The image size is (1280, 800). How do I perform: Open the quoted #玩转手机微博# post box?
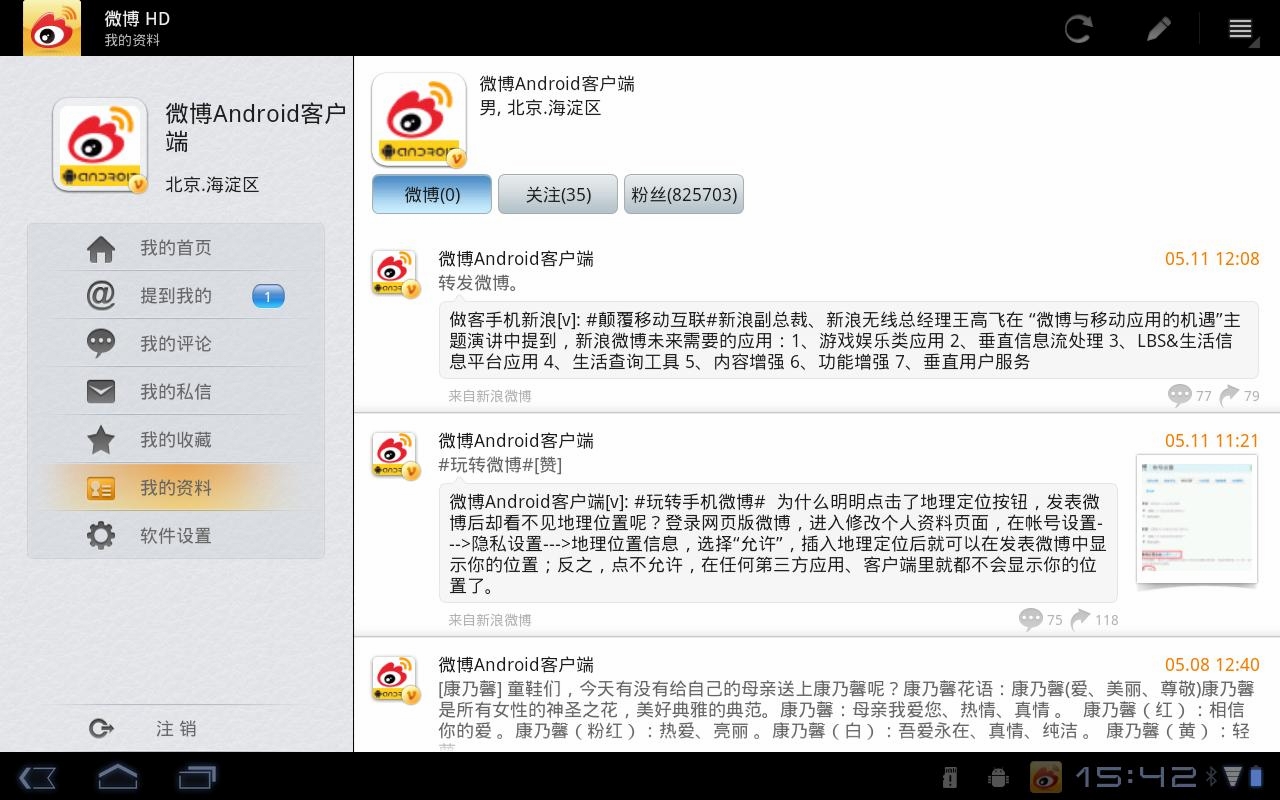(778, 544)
